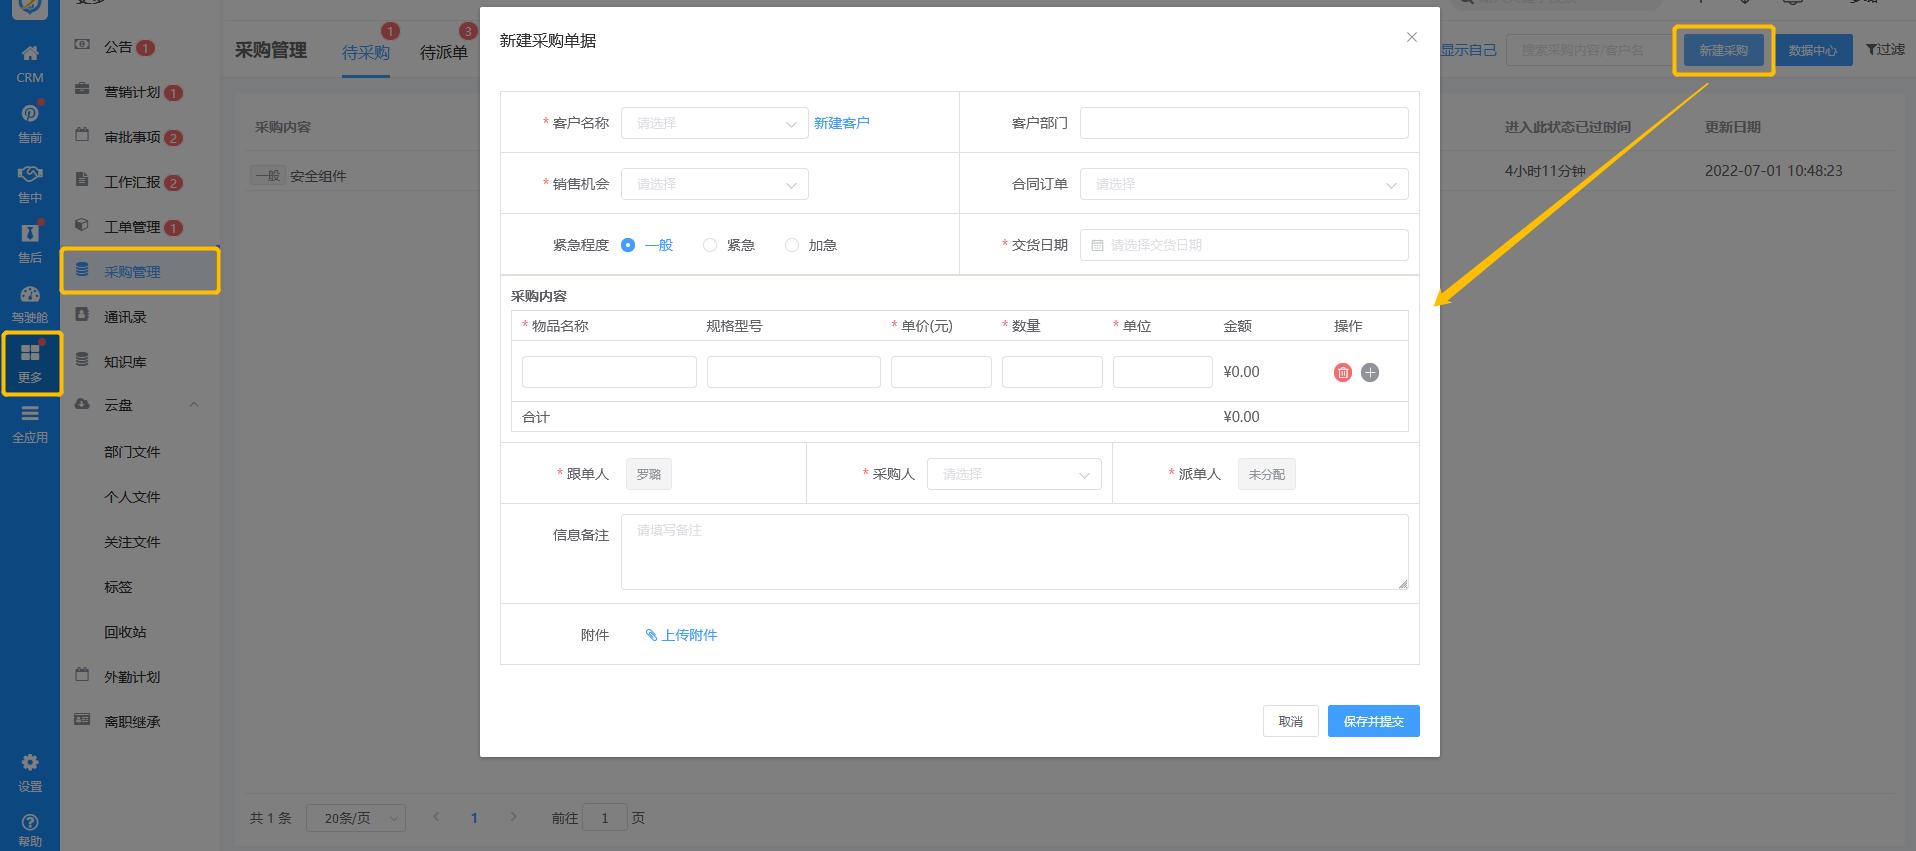Delete the purchase item row (red trash icon)
1916x851 pixels.
[1343, 372]
